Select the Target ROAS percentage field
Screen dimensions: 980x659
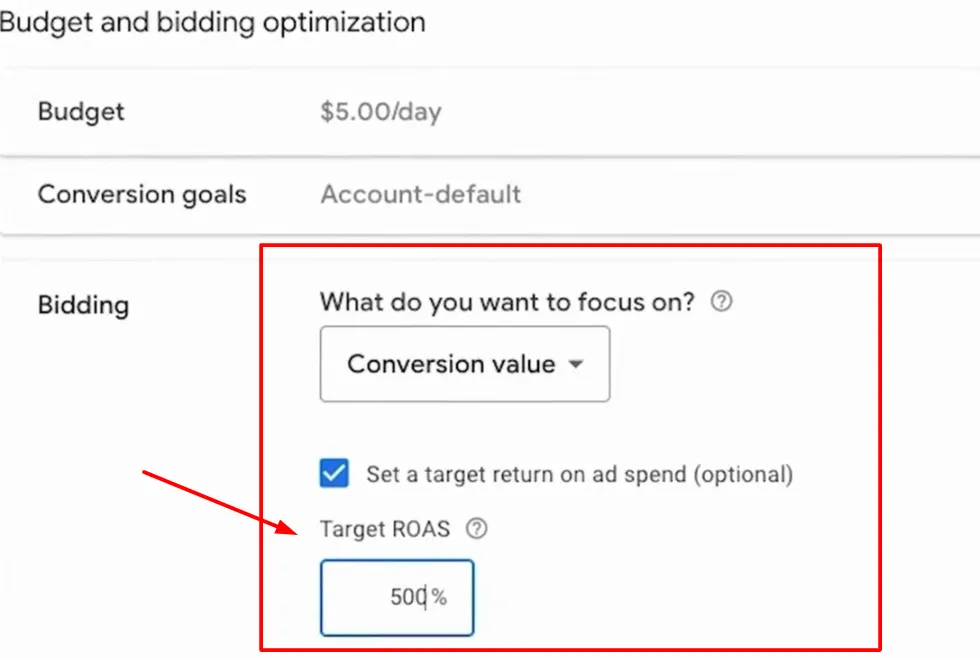396,597
